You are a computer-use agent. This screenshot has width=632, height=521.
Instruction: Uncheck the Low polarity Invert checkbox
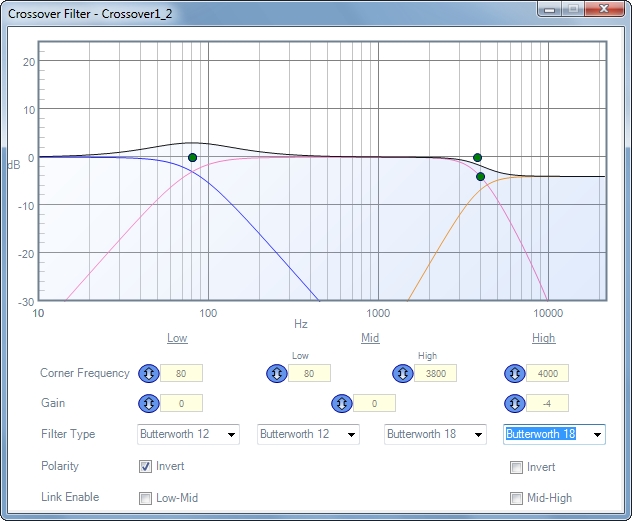click(146, 467)
